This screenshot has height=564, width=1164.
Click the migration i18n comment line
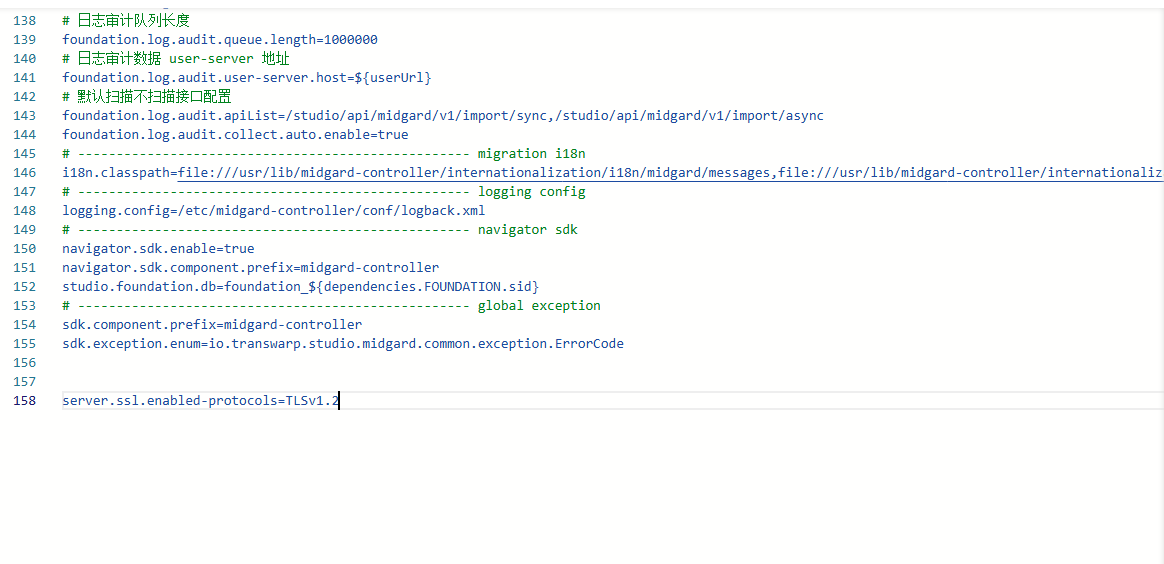(x=324, y=154)
